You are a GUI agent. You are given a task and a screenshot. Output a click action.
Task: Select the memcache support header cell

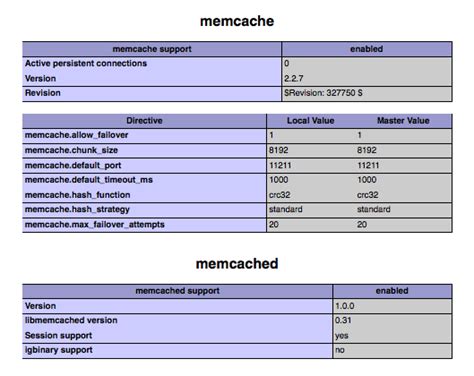[152, 49]
